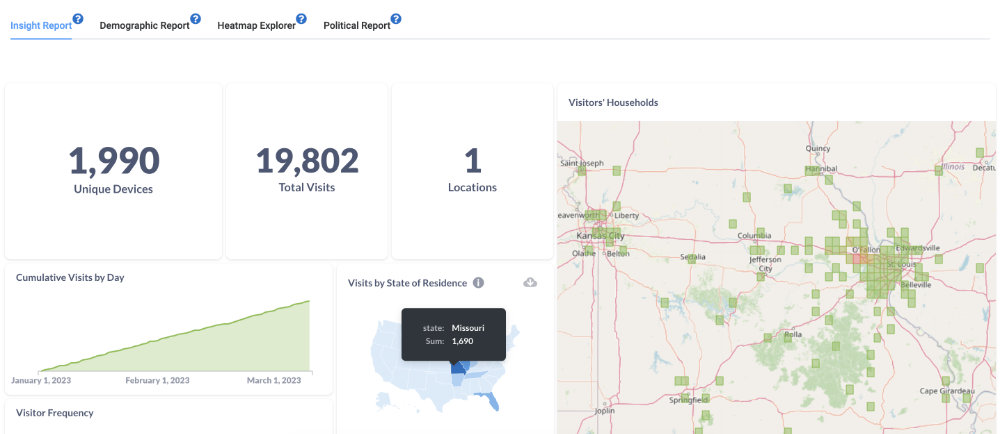Click the Visitor Frequency panel heading
The image size is (1000, 434).
click(55, 412)
